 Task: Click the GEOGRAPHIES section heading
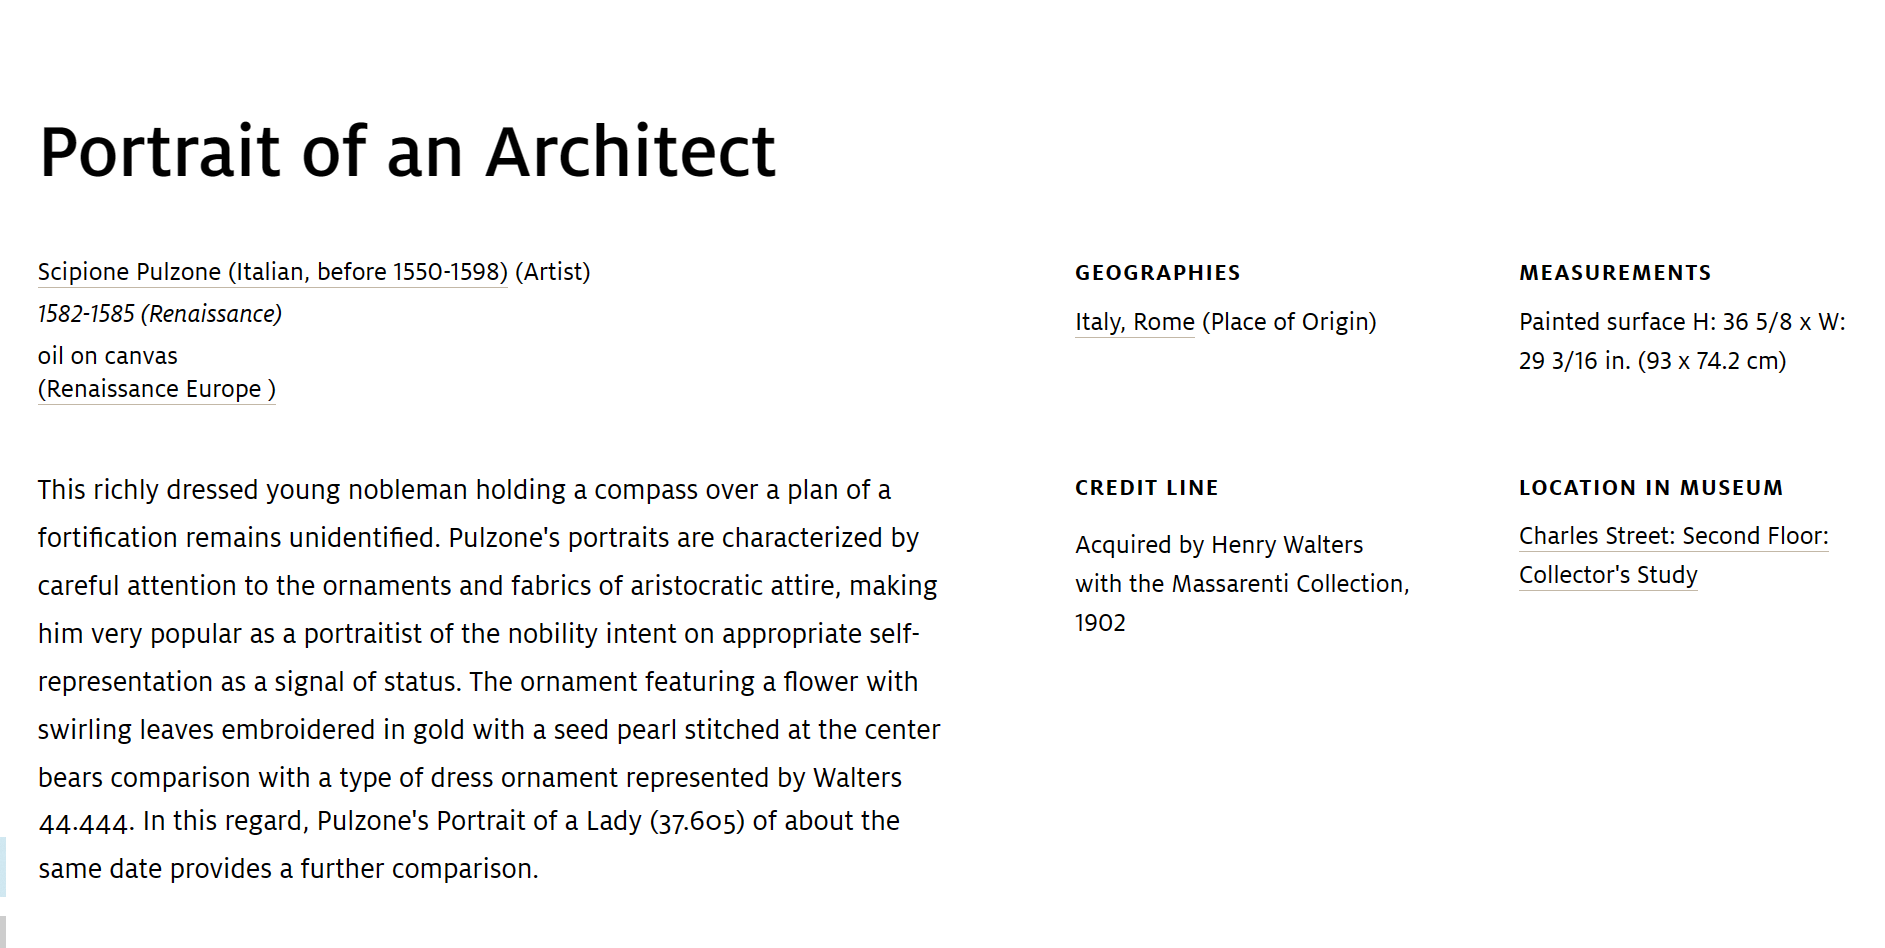(1158, 273)
